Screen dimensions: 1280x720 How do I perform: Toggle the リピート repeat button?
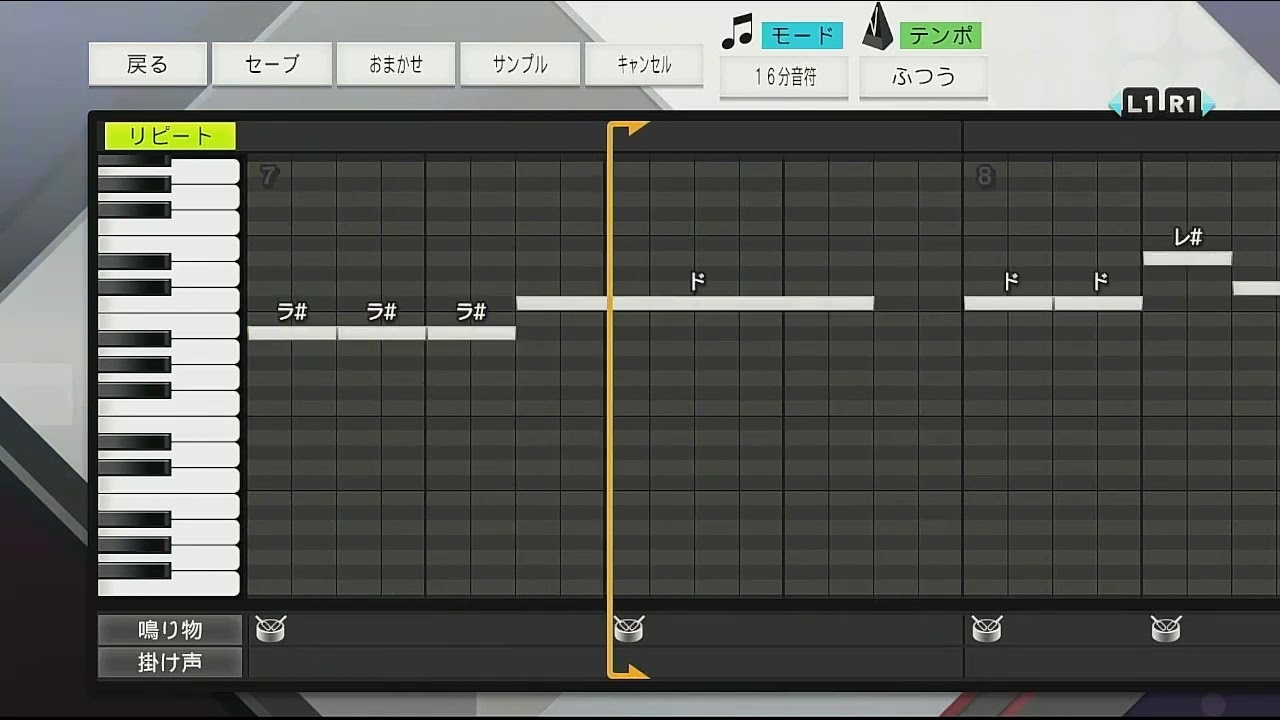[x=170, y=136]
